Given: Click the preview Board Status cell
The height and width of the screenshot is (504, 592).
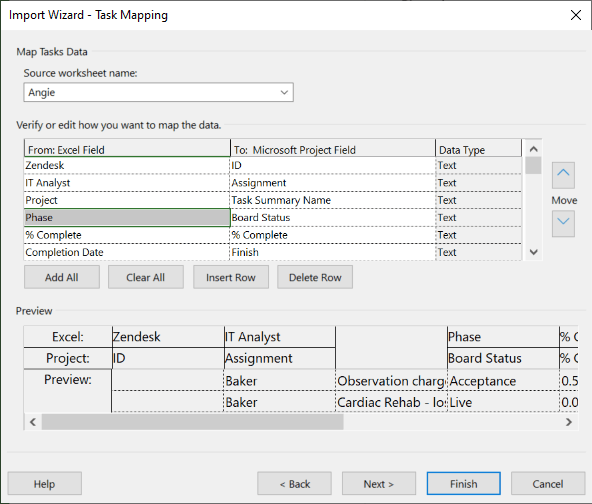Looking at the screenshot, I should tap(503, 358).
